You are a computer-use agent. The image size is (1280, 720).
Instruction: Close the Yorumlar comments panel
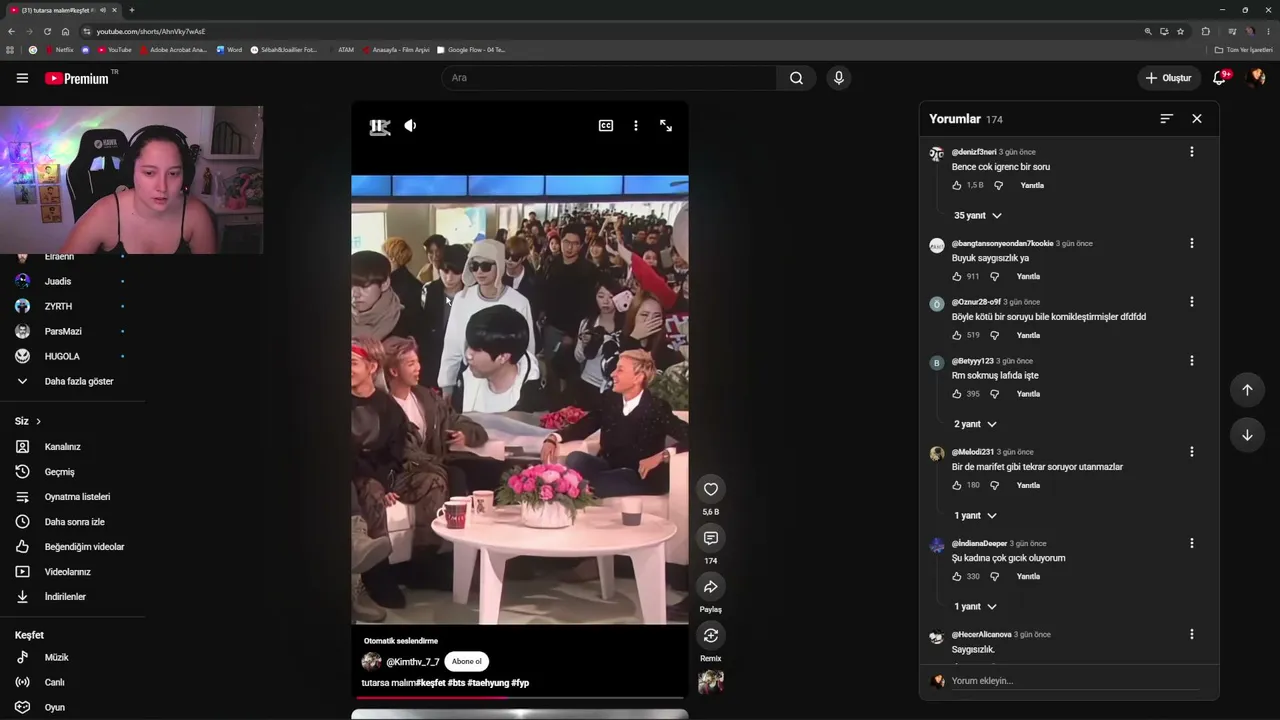point(1197,119)
